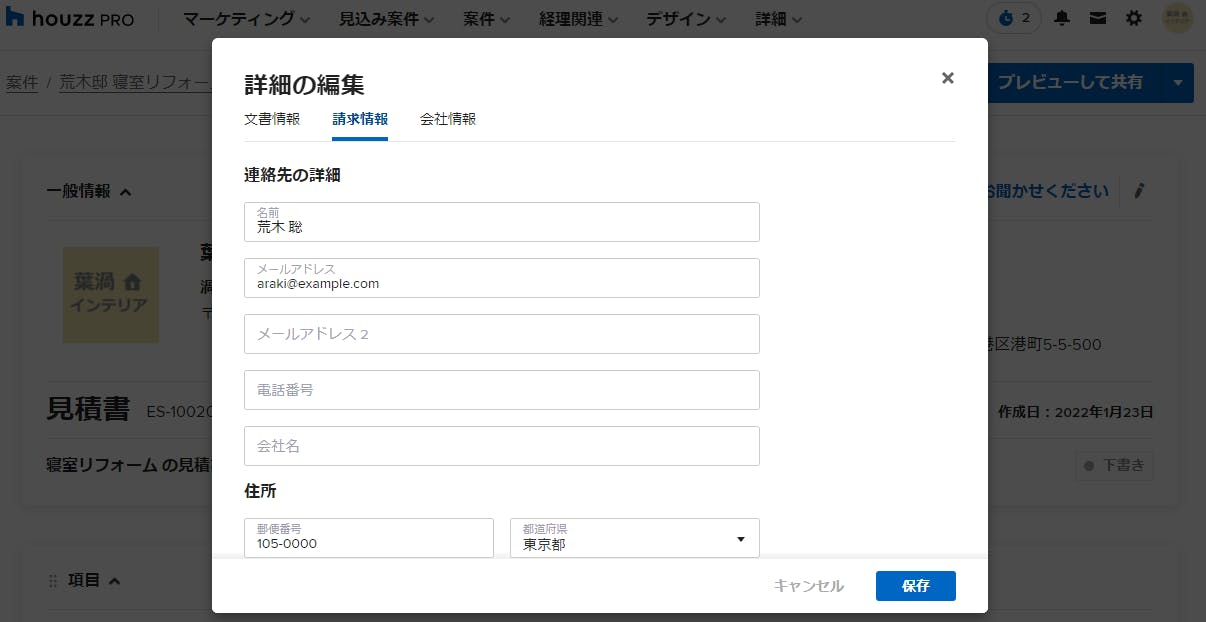
Task: Open the 経理関連 menu
Action: 578,19
